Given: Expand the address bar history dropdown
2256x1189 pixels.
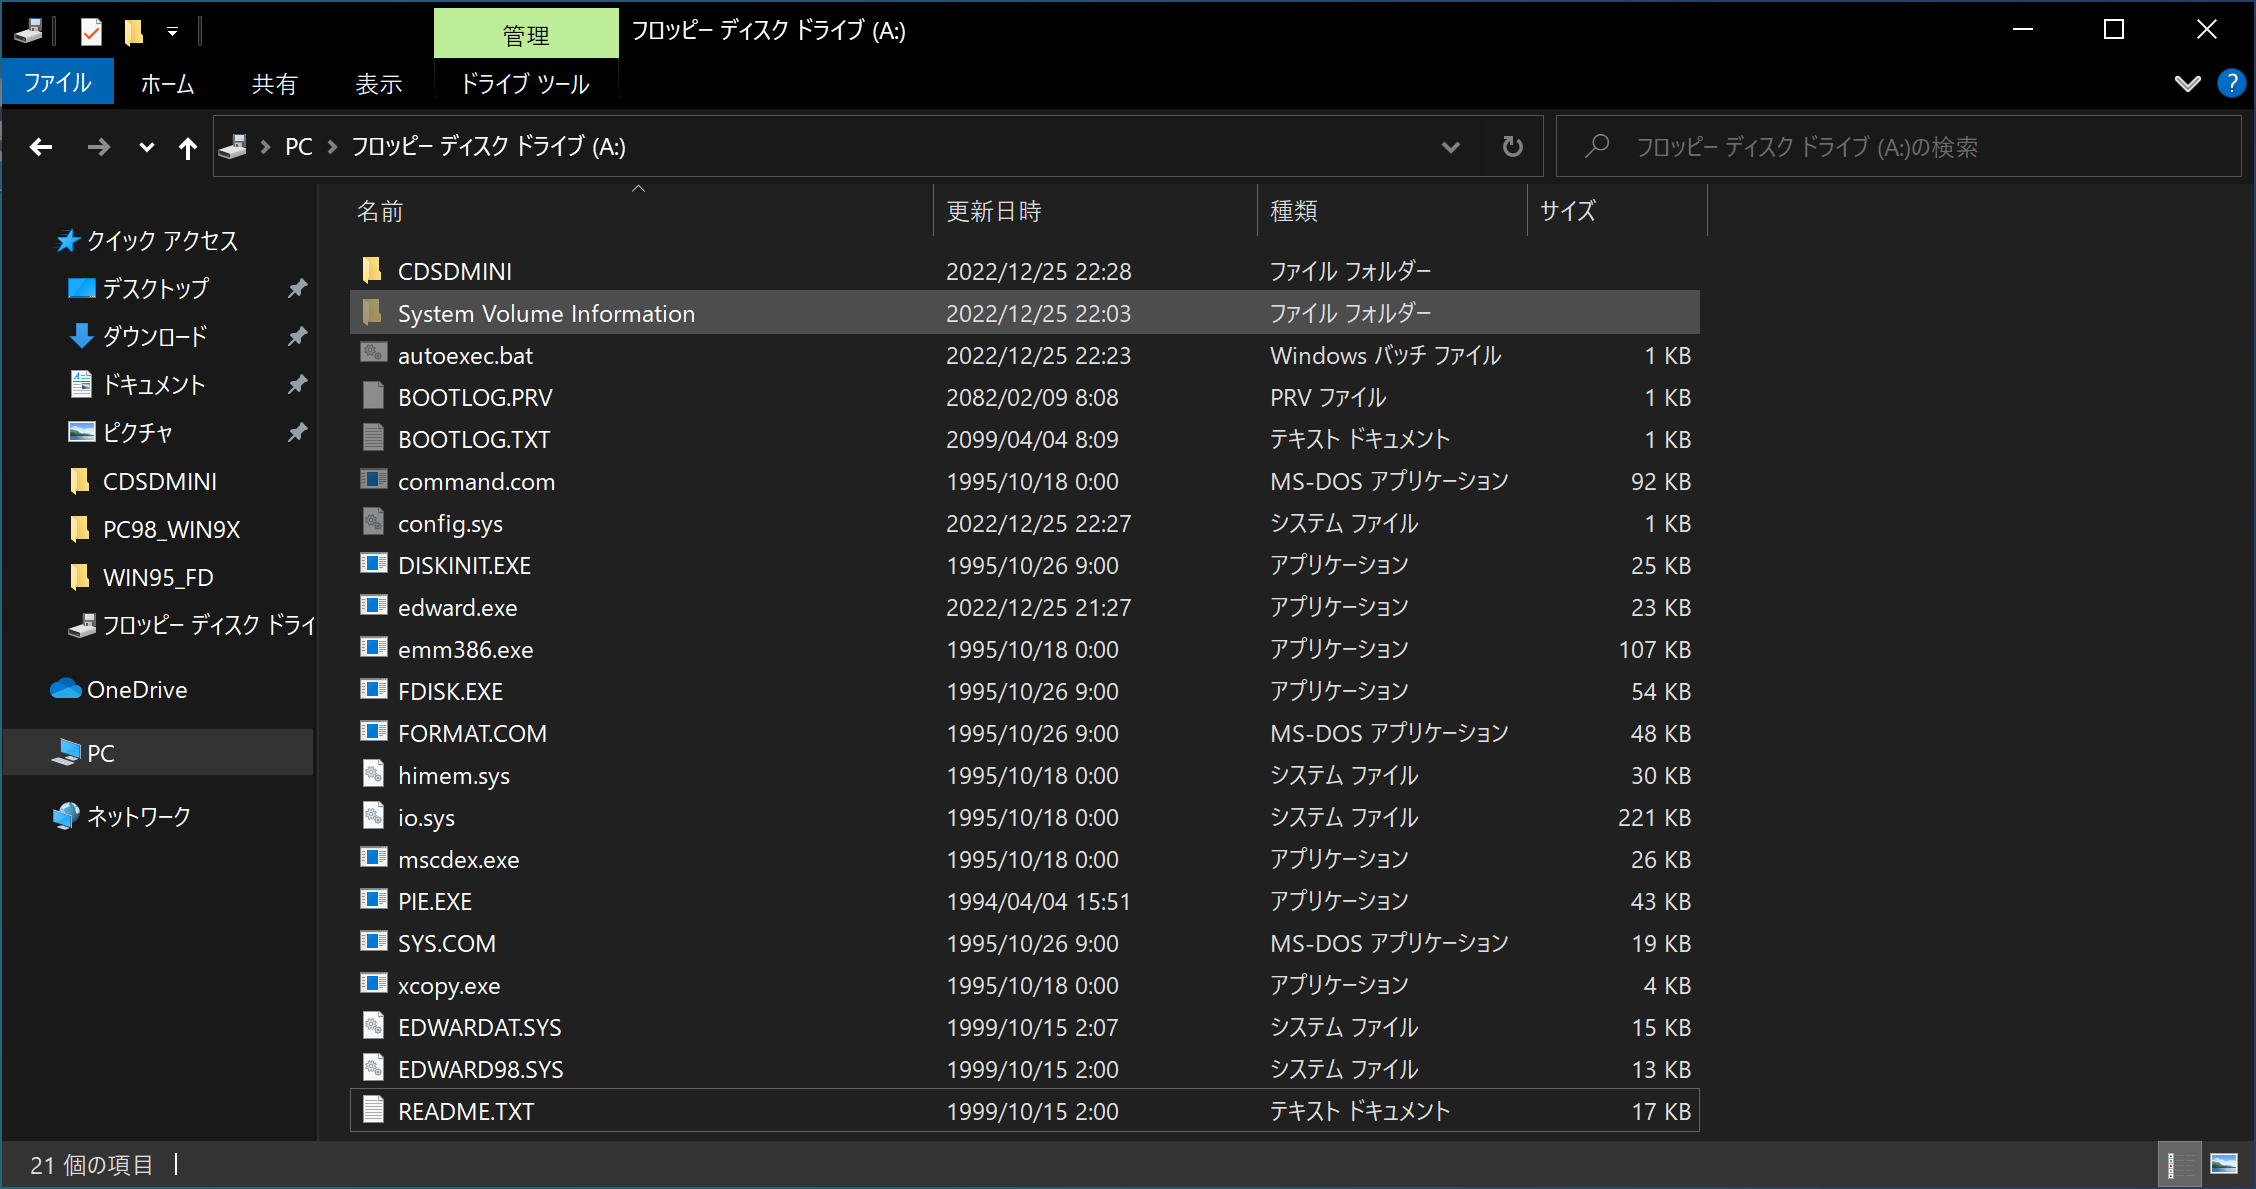Looking at the screenshot, I should pos(1450,148).
